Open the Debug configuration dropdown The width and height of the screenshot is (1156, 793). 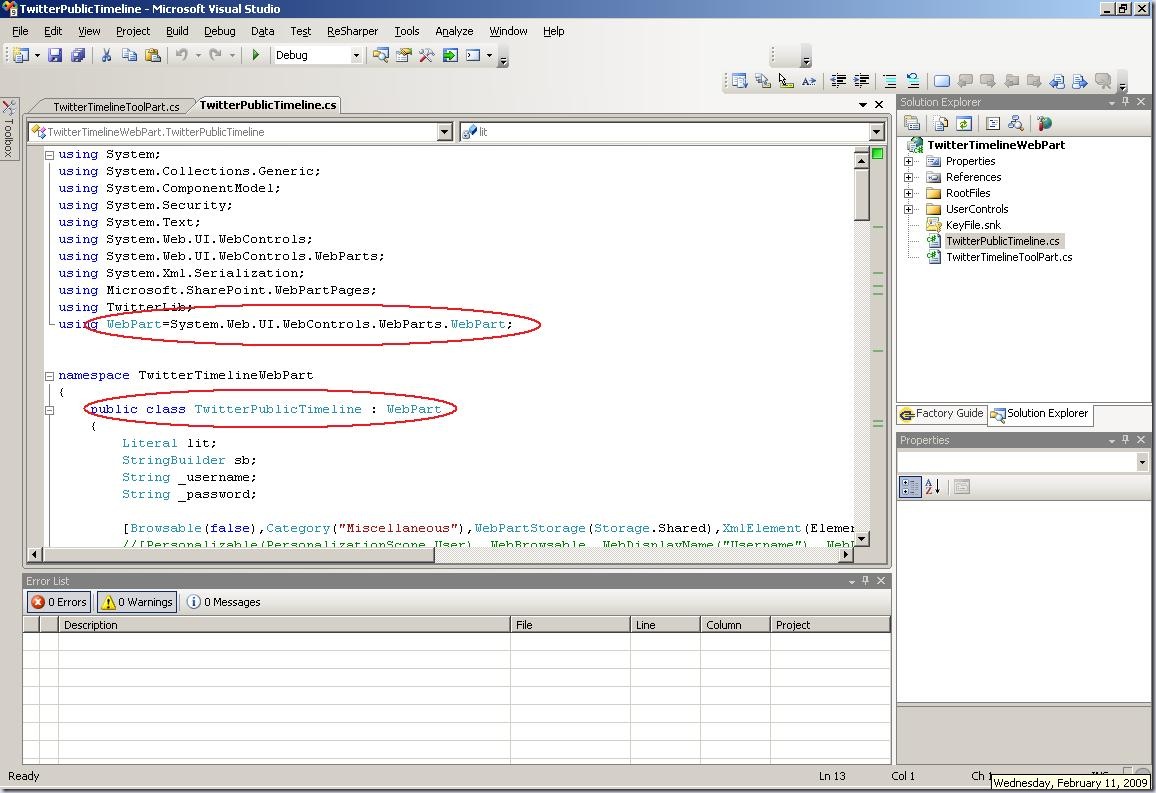pos(356,55)
